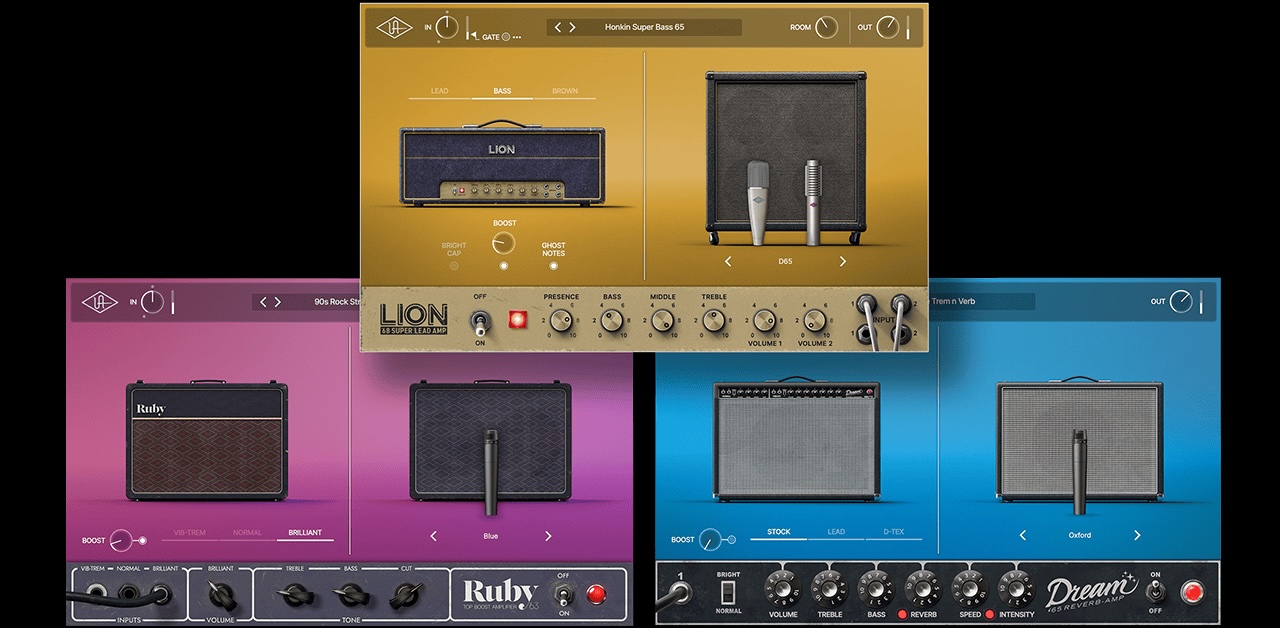Flip the Dream Bright/Normal switch
The width and height of the screenshot is (1280, 628).
(x=729, y=593)
